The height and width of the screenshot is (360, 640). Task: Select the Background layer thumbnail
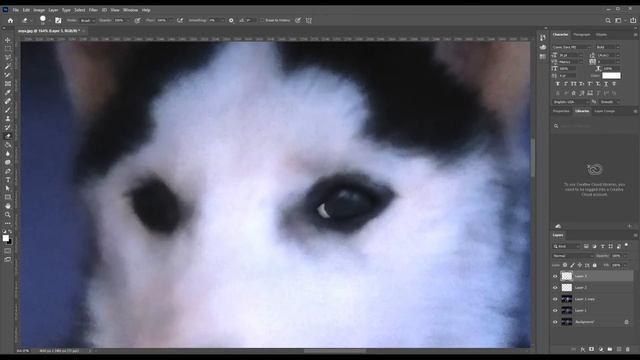(567, 322)
